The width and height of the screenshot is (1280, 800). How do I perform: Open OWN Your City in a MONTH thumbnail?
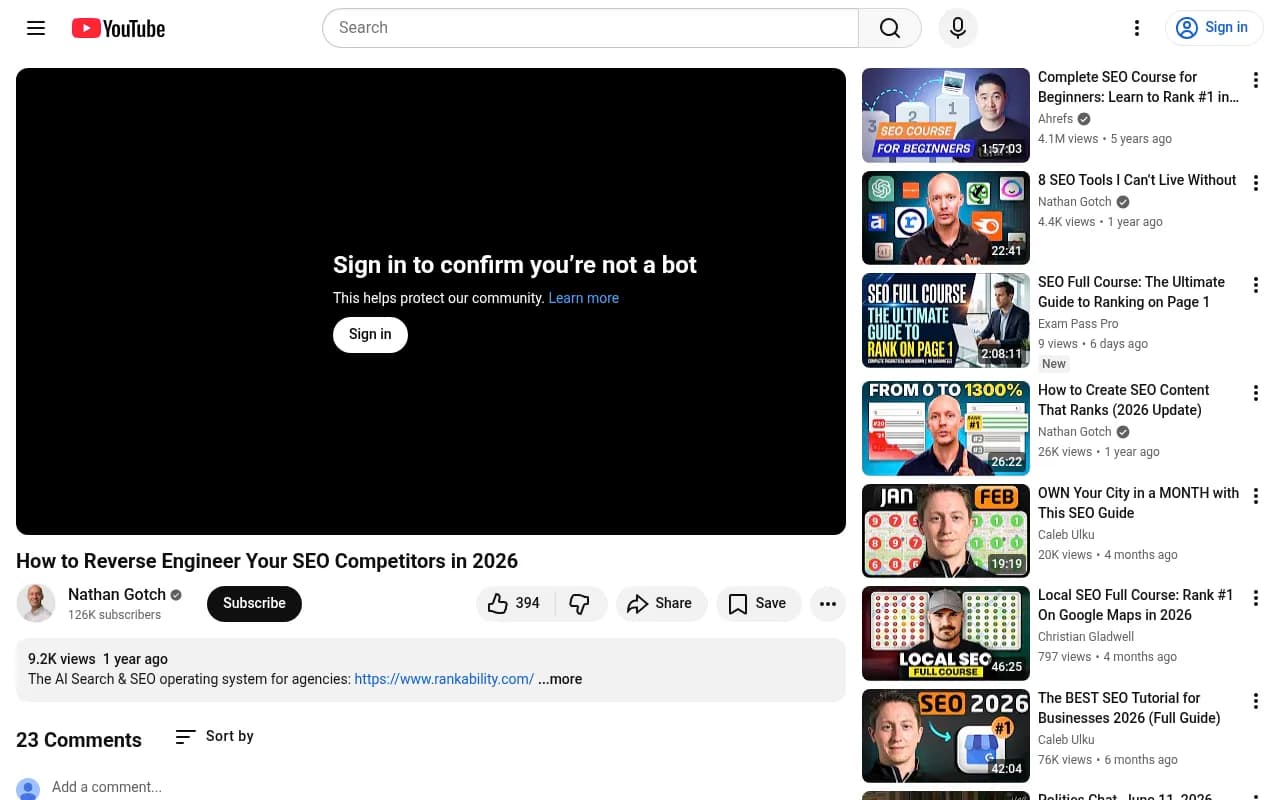pyautogui.click(x=946, y=531)
